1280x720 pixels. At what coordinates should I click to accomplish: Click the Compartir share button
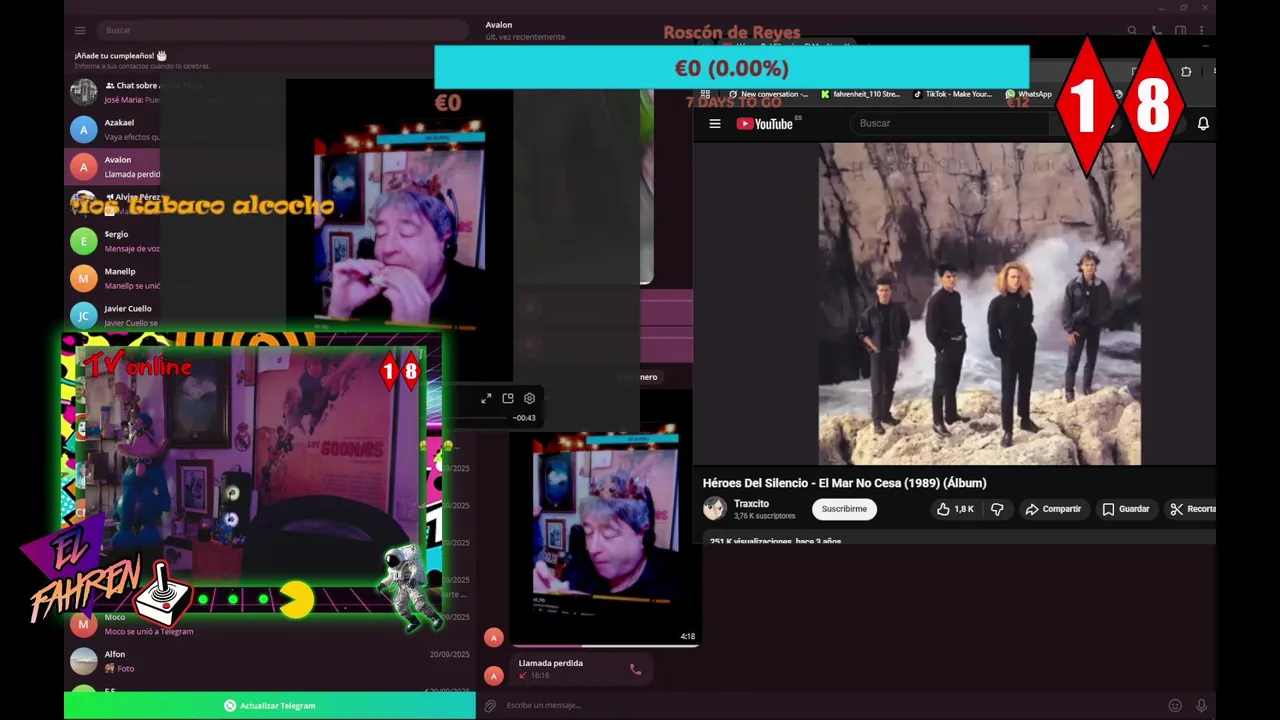tap(1053, 509)
